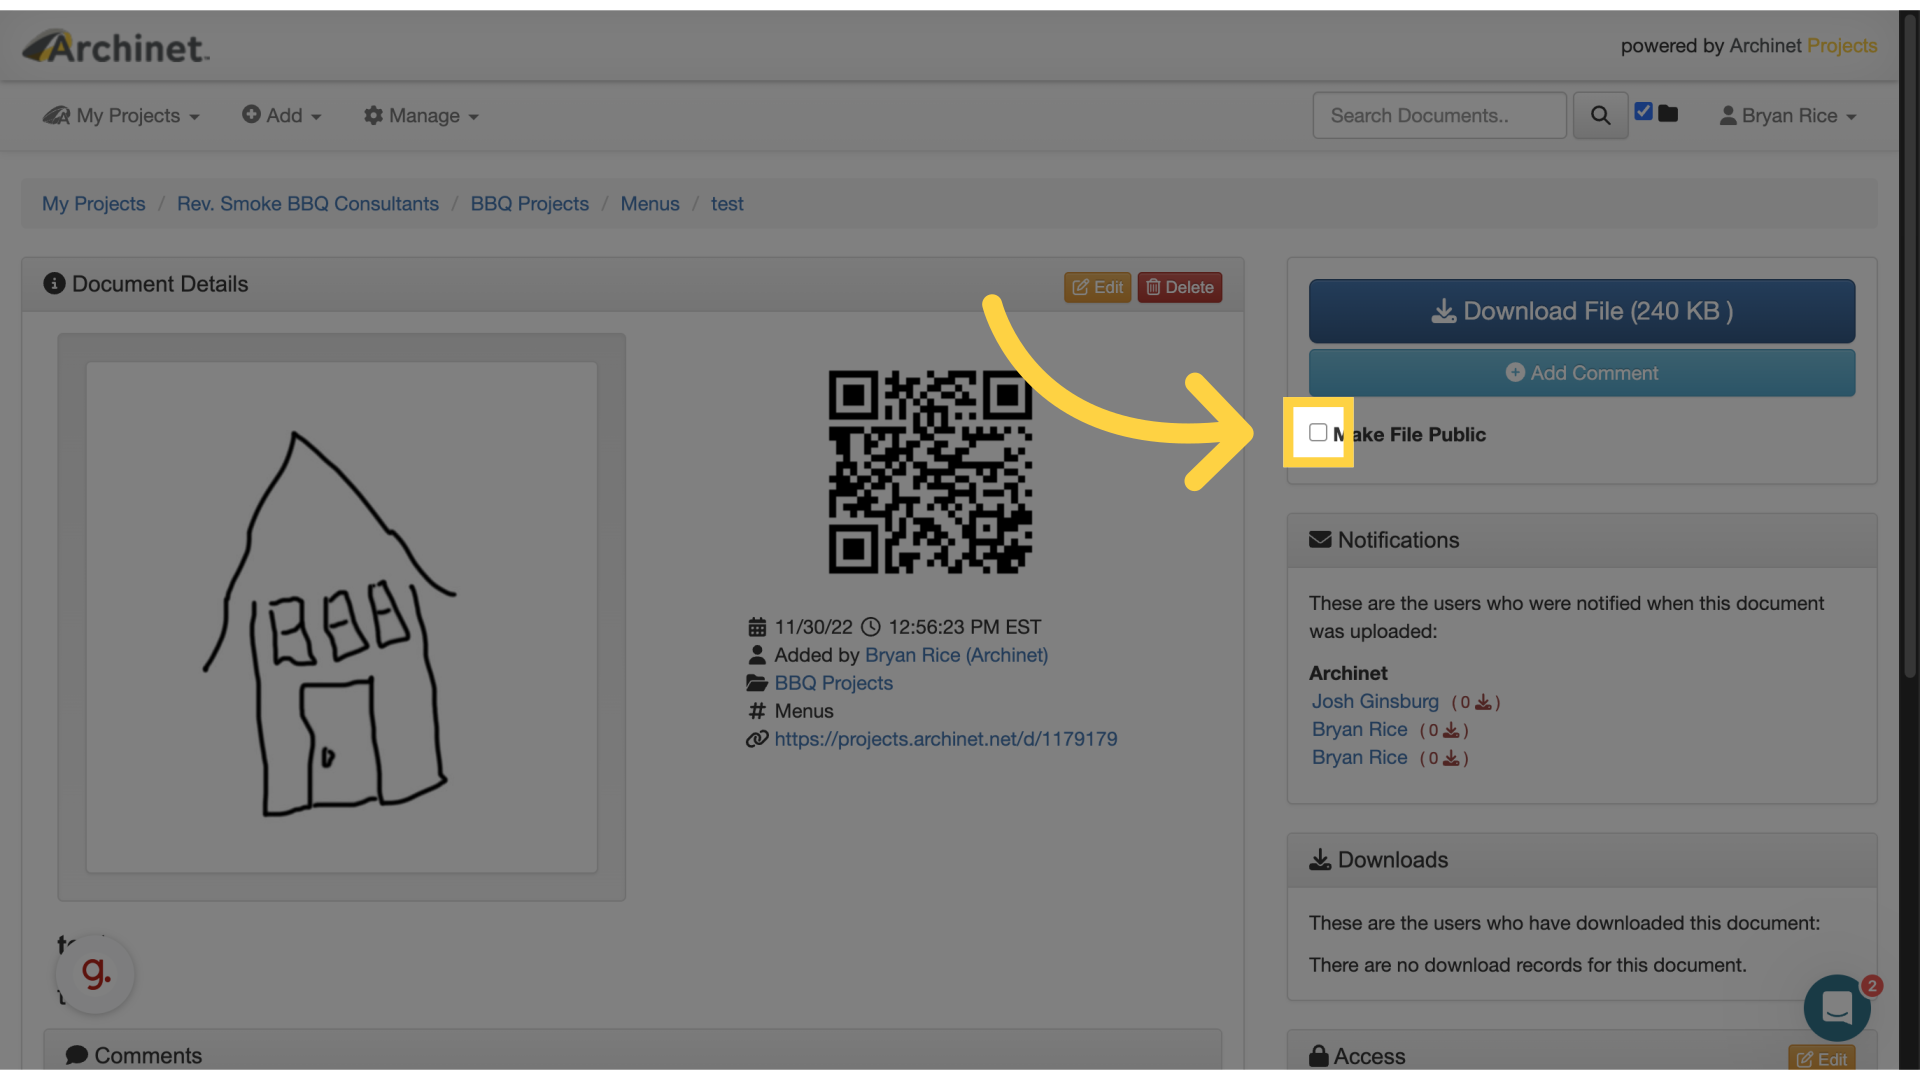Go to Menus breadcrumb
This screenshot has width=1920, height=1080.
click(650, 204)
